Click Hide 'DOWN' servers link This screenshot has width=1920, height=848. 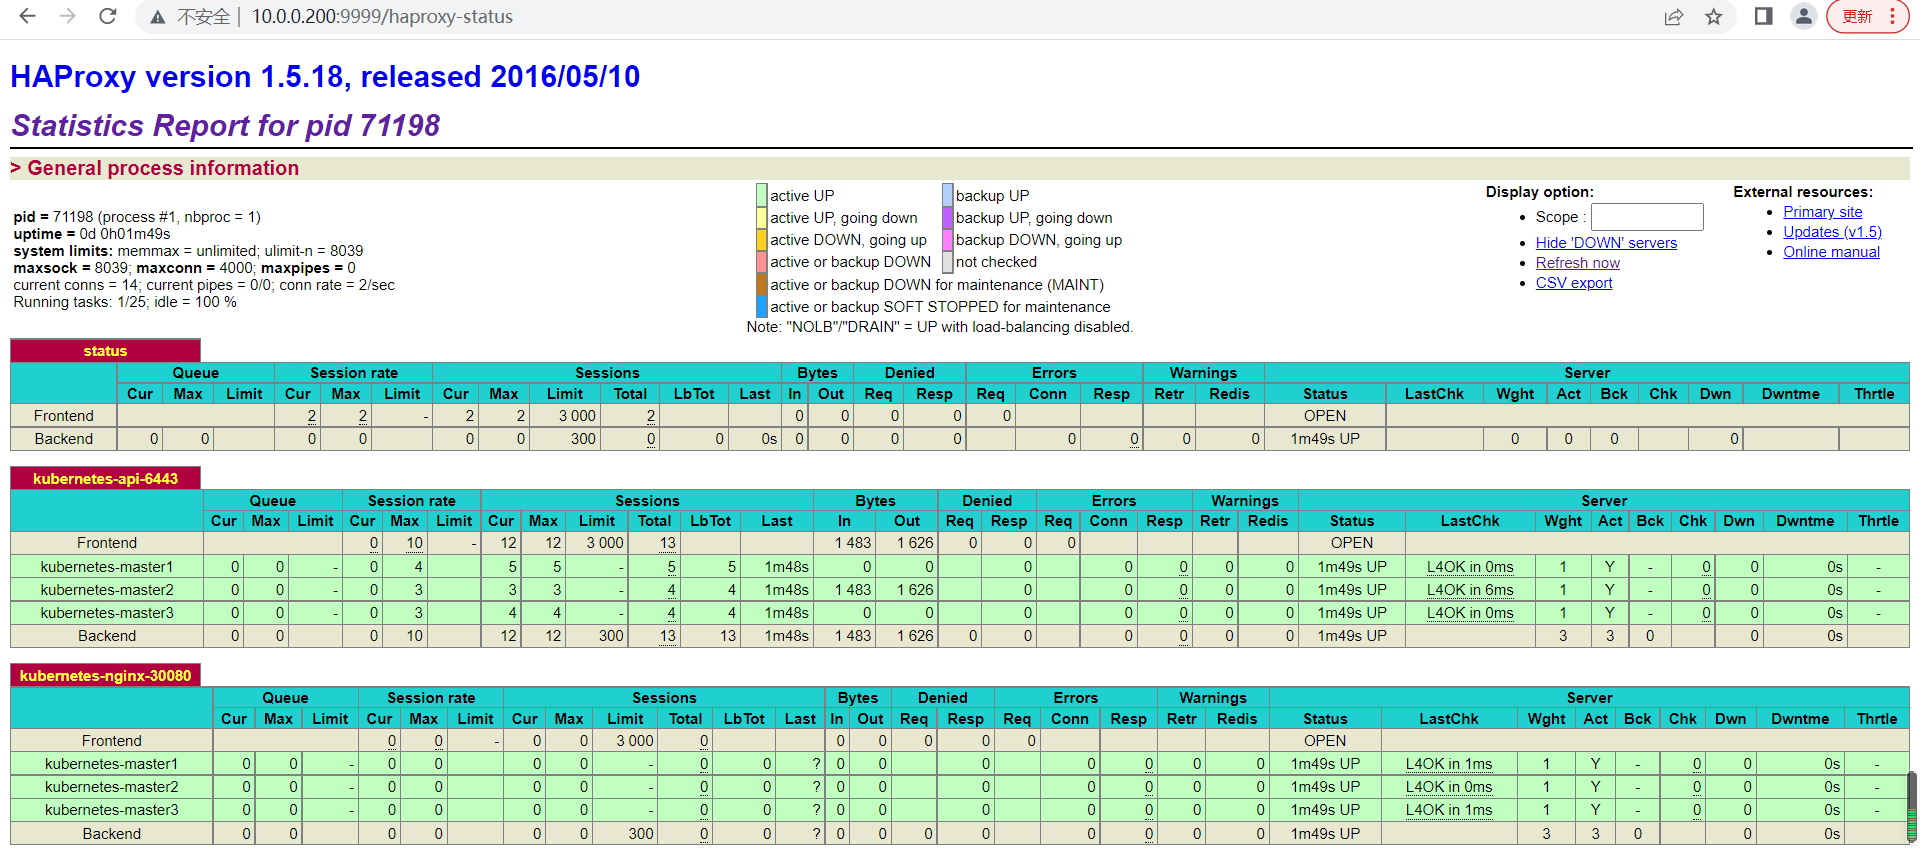point(1606,243)
